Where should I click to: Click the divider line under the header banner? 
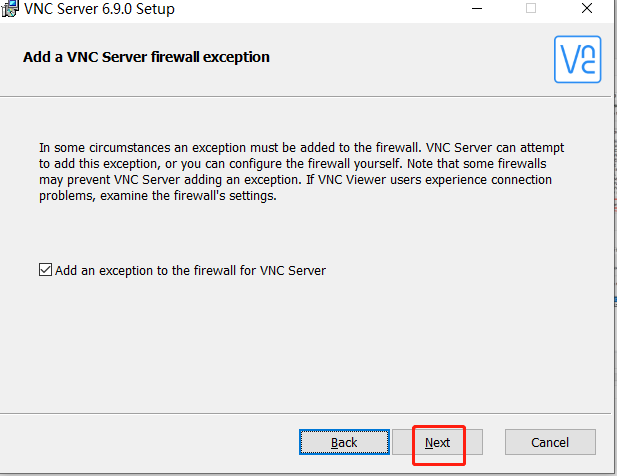300,97
